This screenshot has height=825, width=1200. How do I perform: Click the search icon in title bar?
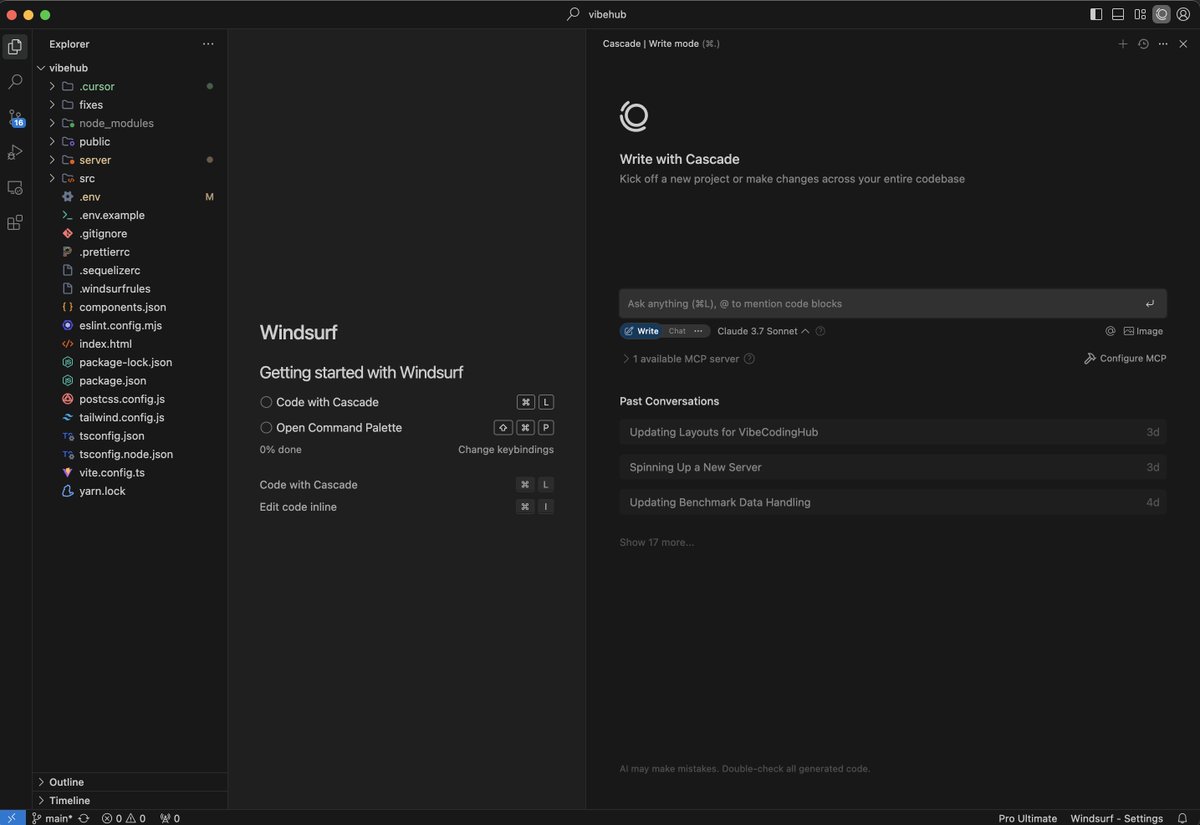573,14
